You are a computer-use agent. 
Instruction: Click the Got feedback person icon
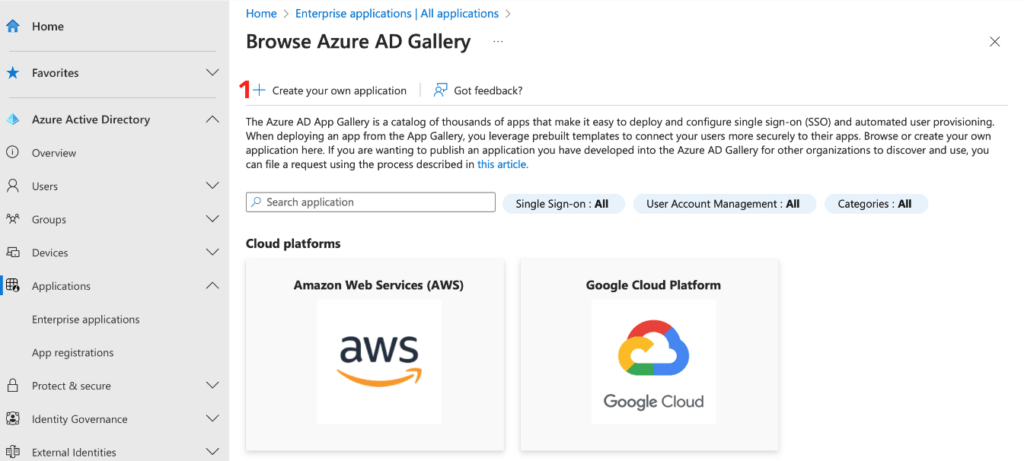[440, 90]
